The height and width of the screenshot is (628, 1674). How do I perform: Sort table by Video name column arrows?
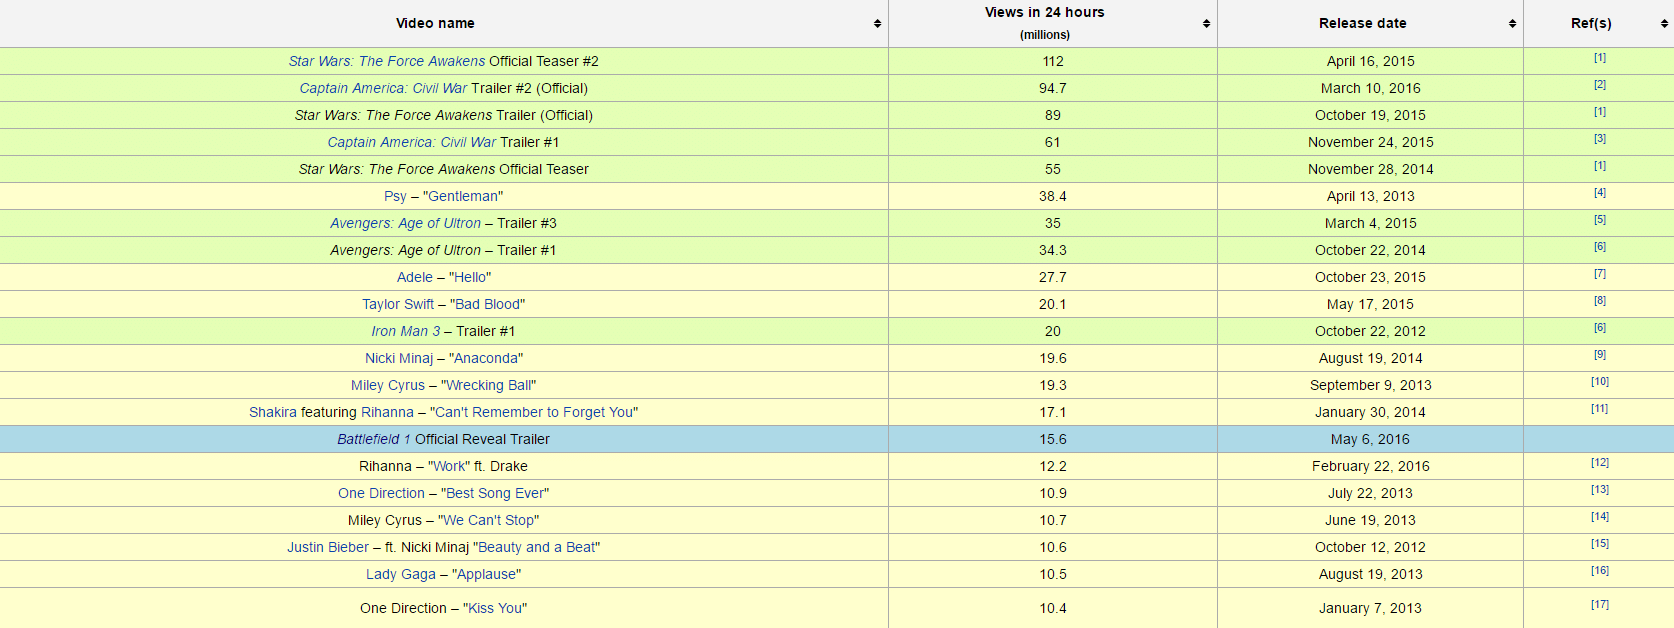pyautogui.click(x=877, y=24)
